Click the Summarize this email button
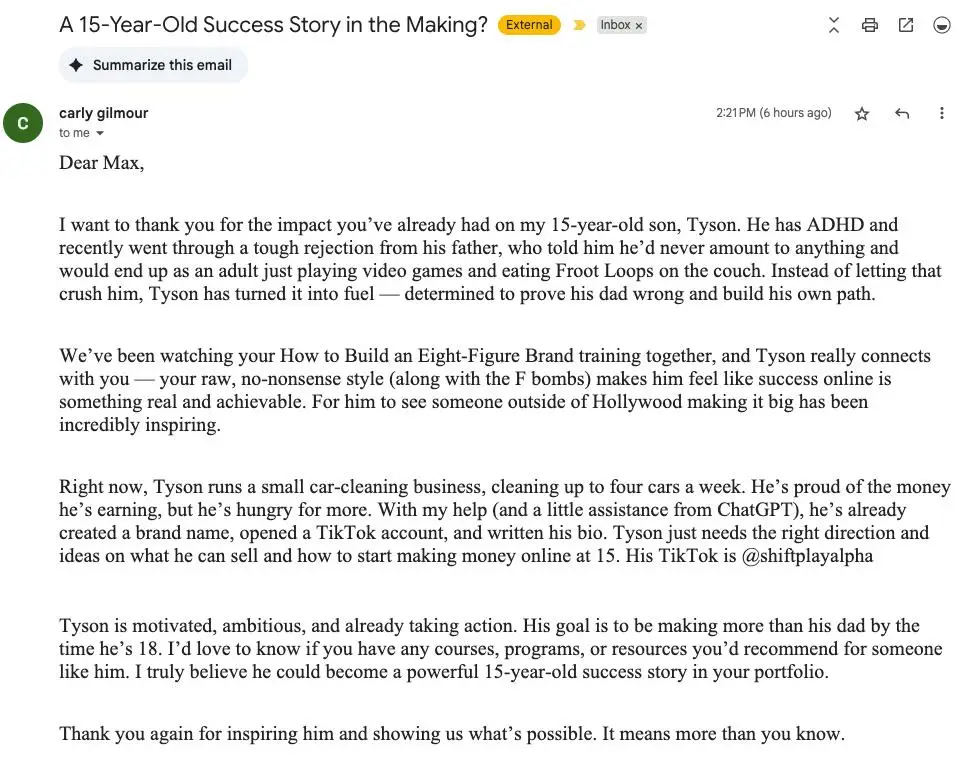The image size is (960, 761). (153, 65)
